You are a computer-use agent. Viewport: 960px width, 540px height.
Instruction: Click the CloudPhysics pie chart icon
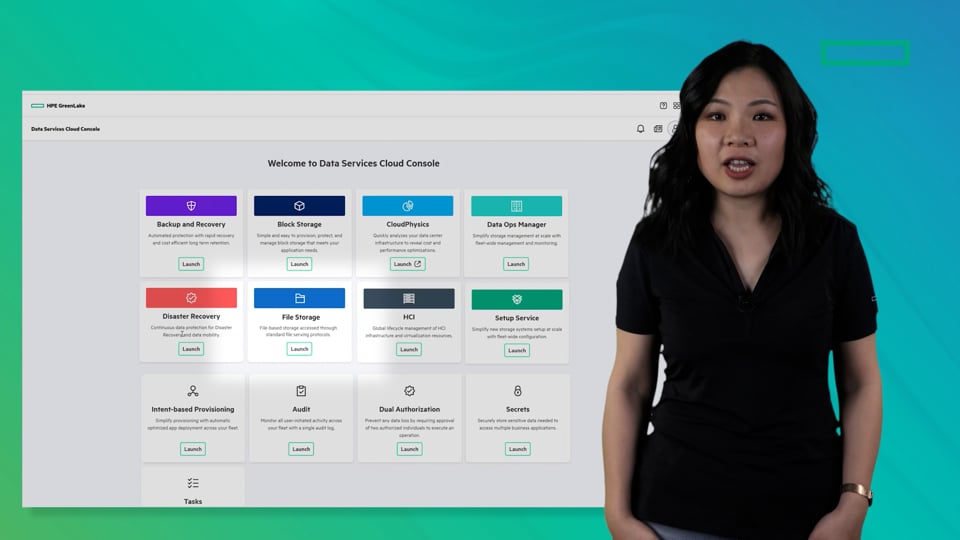coord(408,206)
